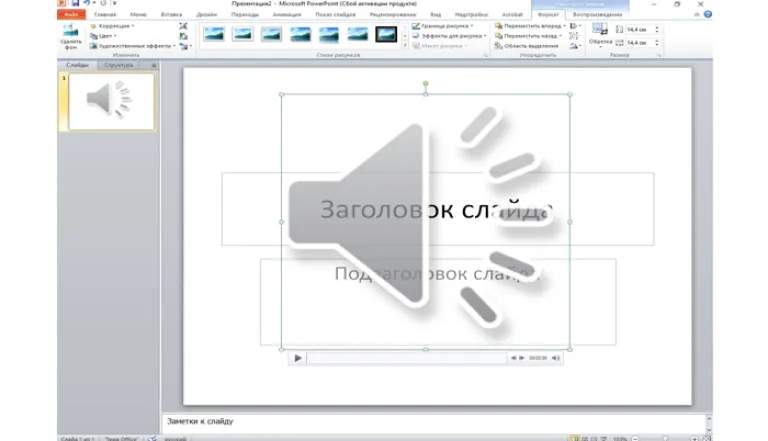Open Переместить вперед bring forward dropdown
The image size is (768, 441).
point(530,26)
